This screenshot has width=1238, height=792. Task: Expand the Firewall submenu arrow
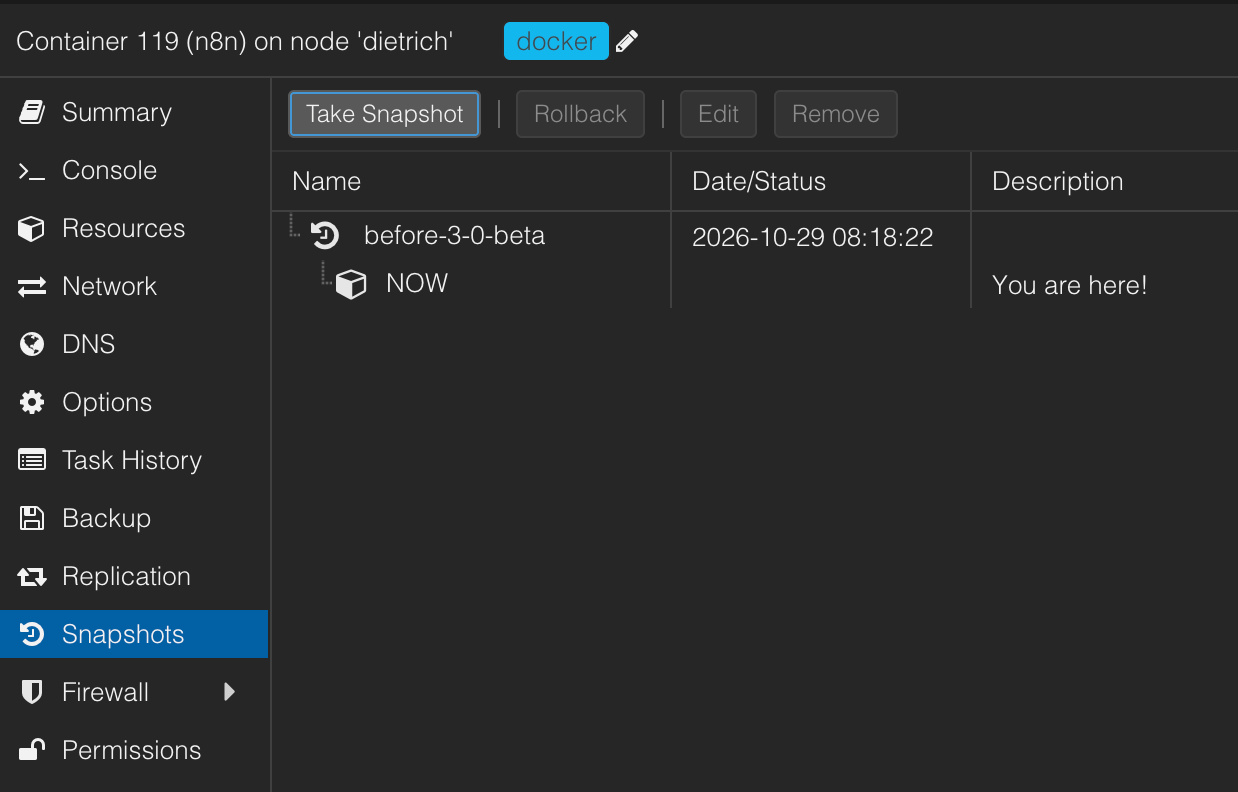pos(230,692)
